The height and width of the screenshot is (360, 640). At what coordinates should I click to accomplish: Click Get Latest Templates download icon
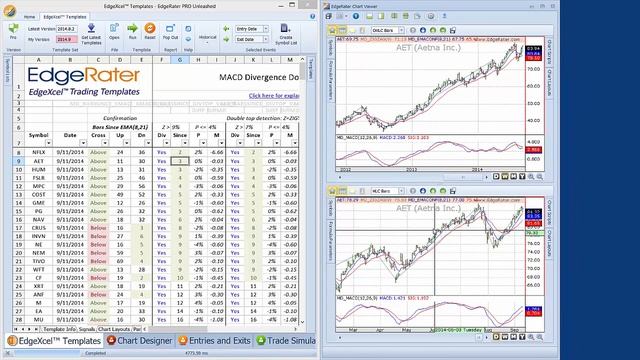pos(91,28)
